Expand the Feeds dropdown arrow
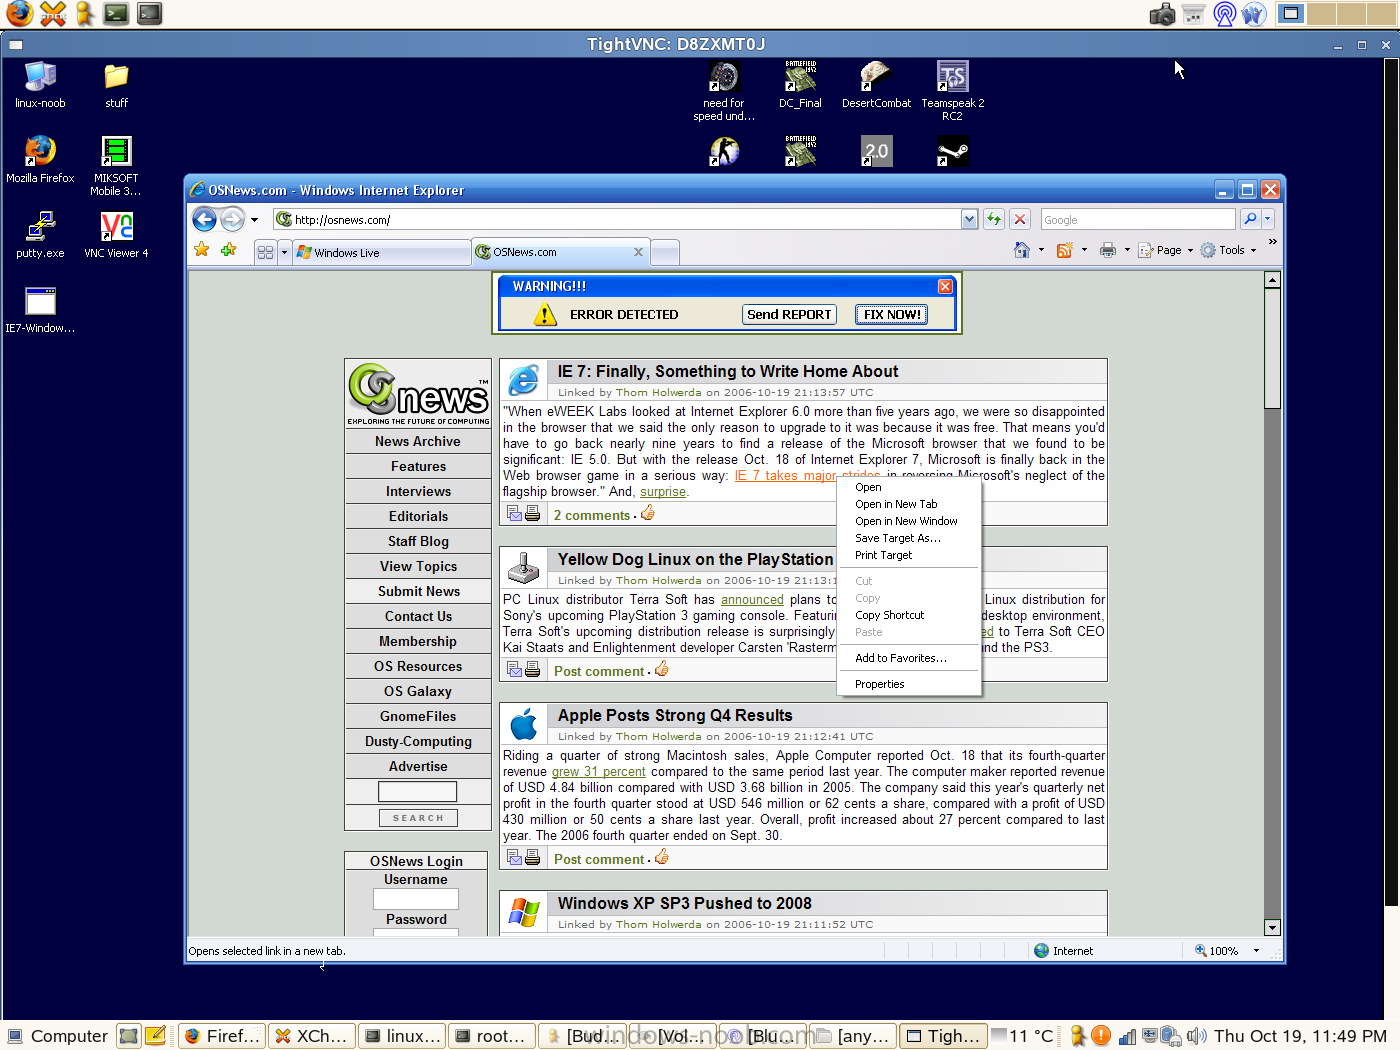 tap(1084, 250)
